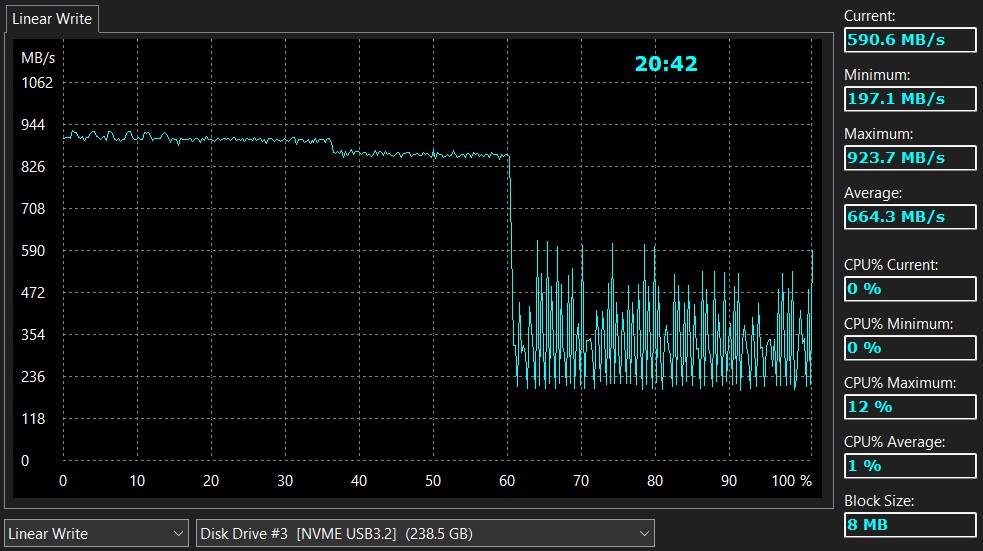The image size is (983, 551).
Task: Click the 354 value on the Y axis
Action: click(33, 335)
